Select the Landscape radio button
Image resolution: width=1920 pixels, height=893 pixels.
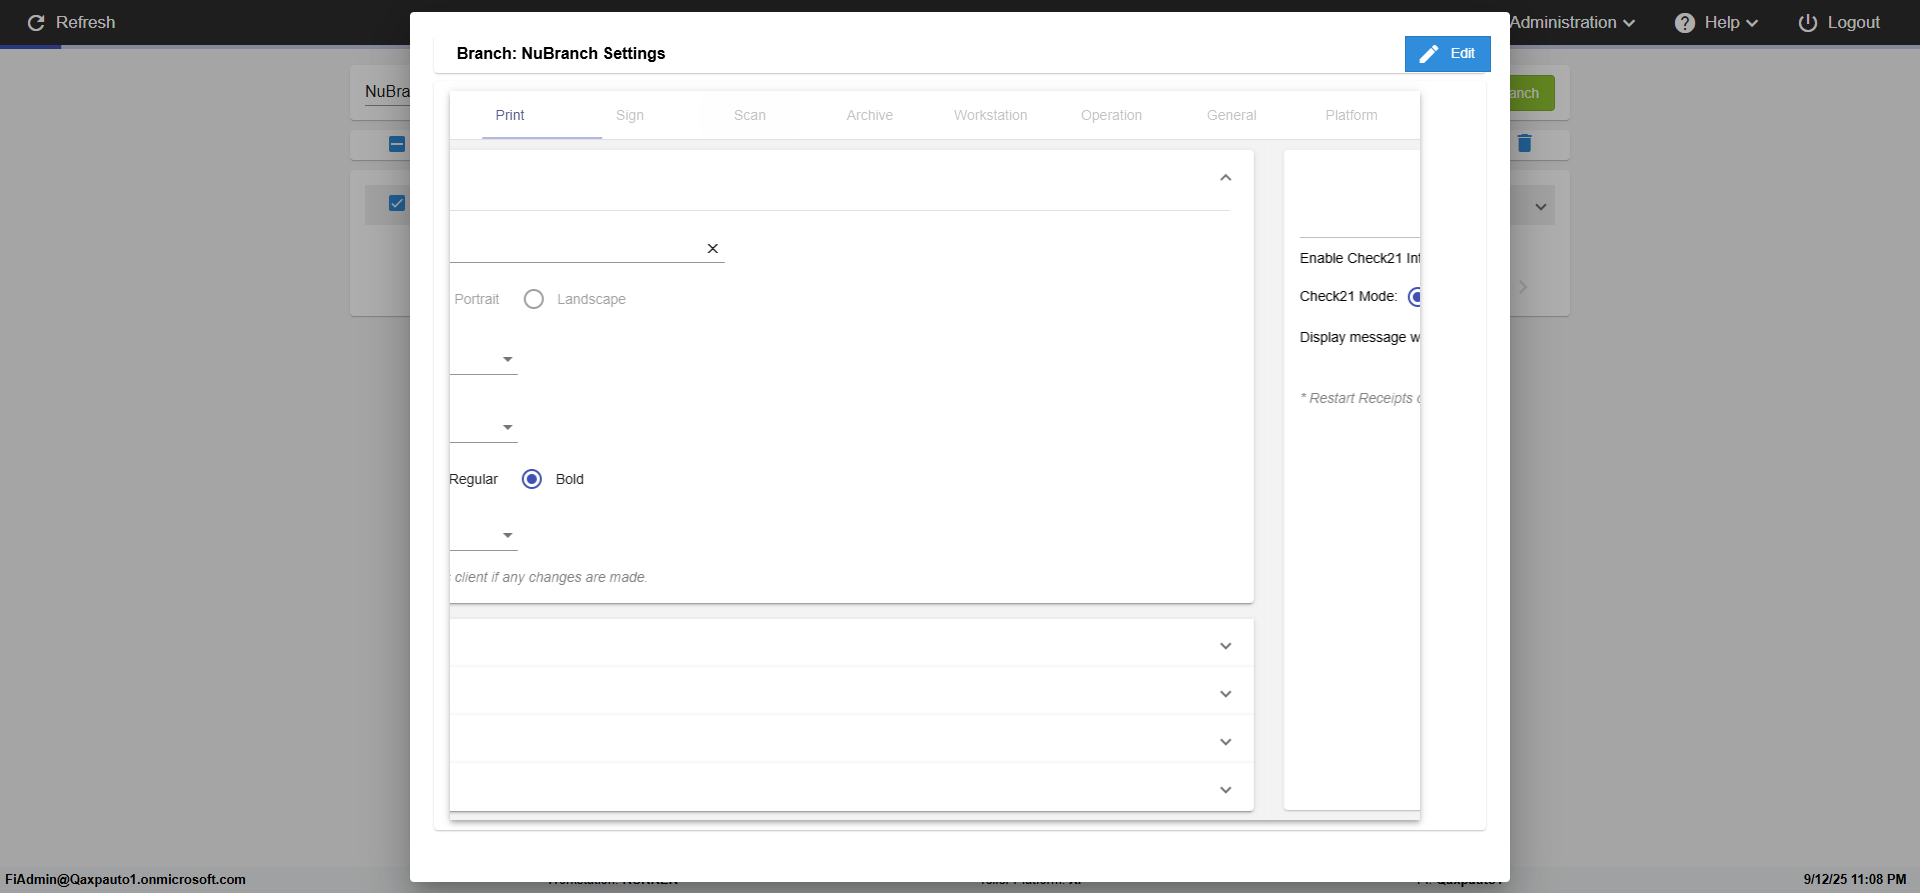534,300
